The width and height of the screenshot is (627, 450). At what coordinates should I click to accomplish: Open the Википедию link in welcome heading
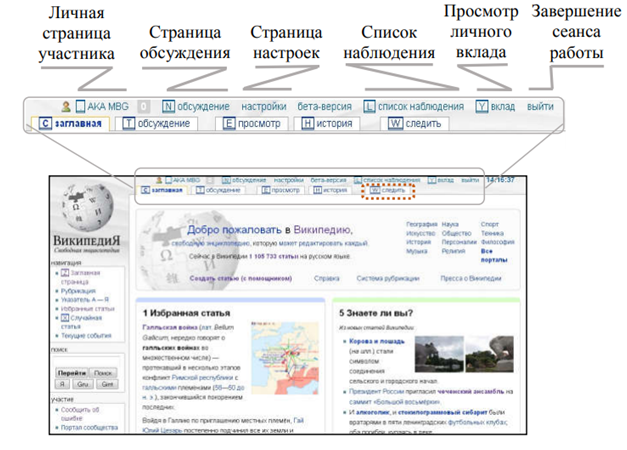pyautogui.click(x=322, y=230)
